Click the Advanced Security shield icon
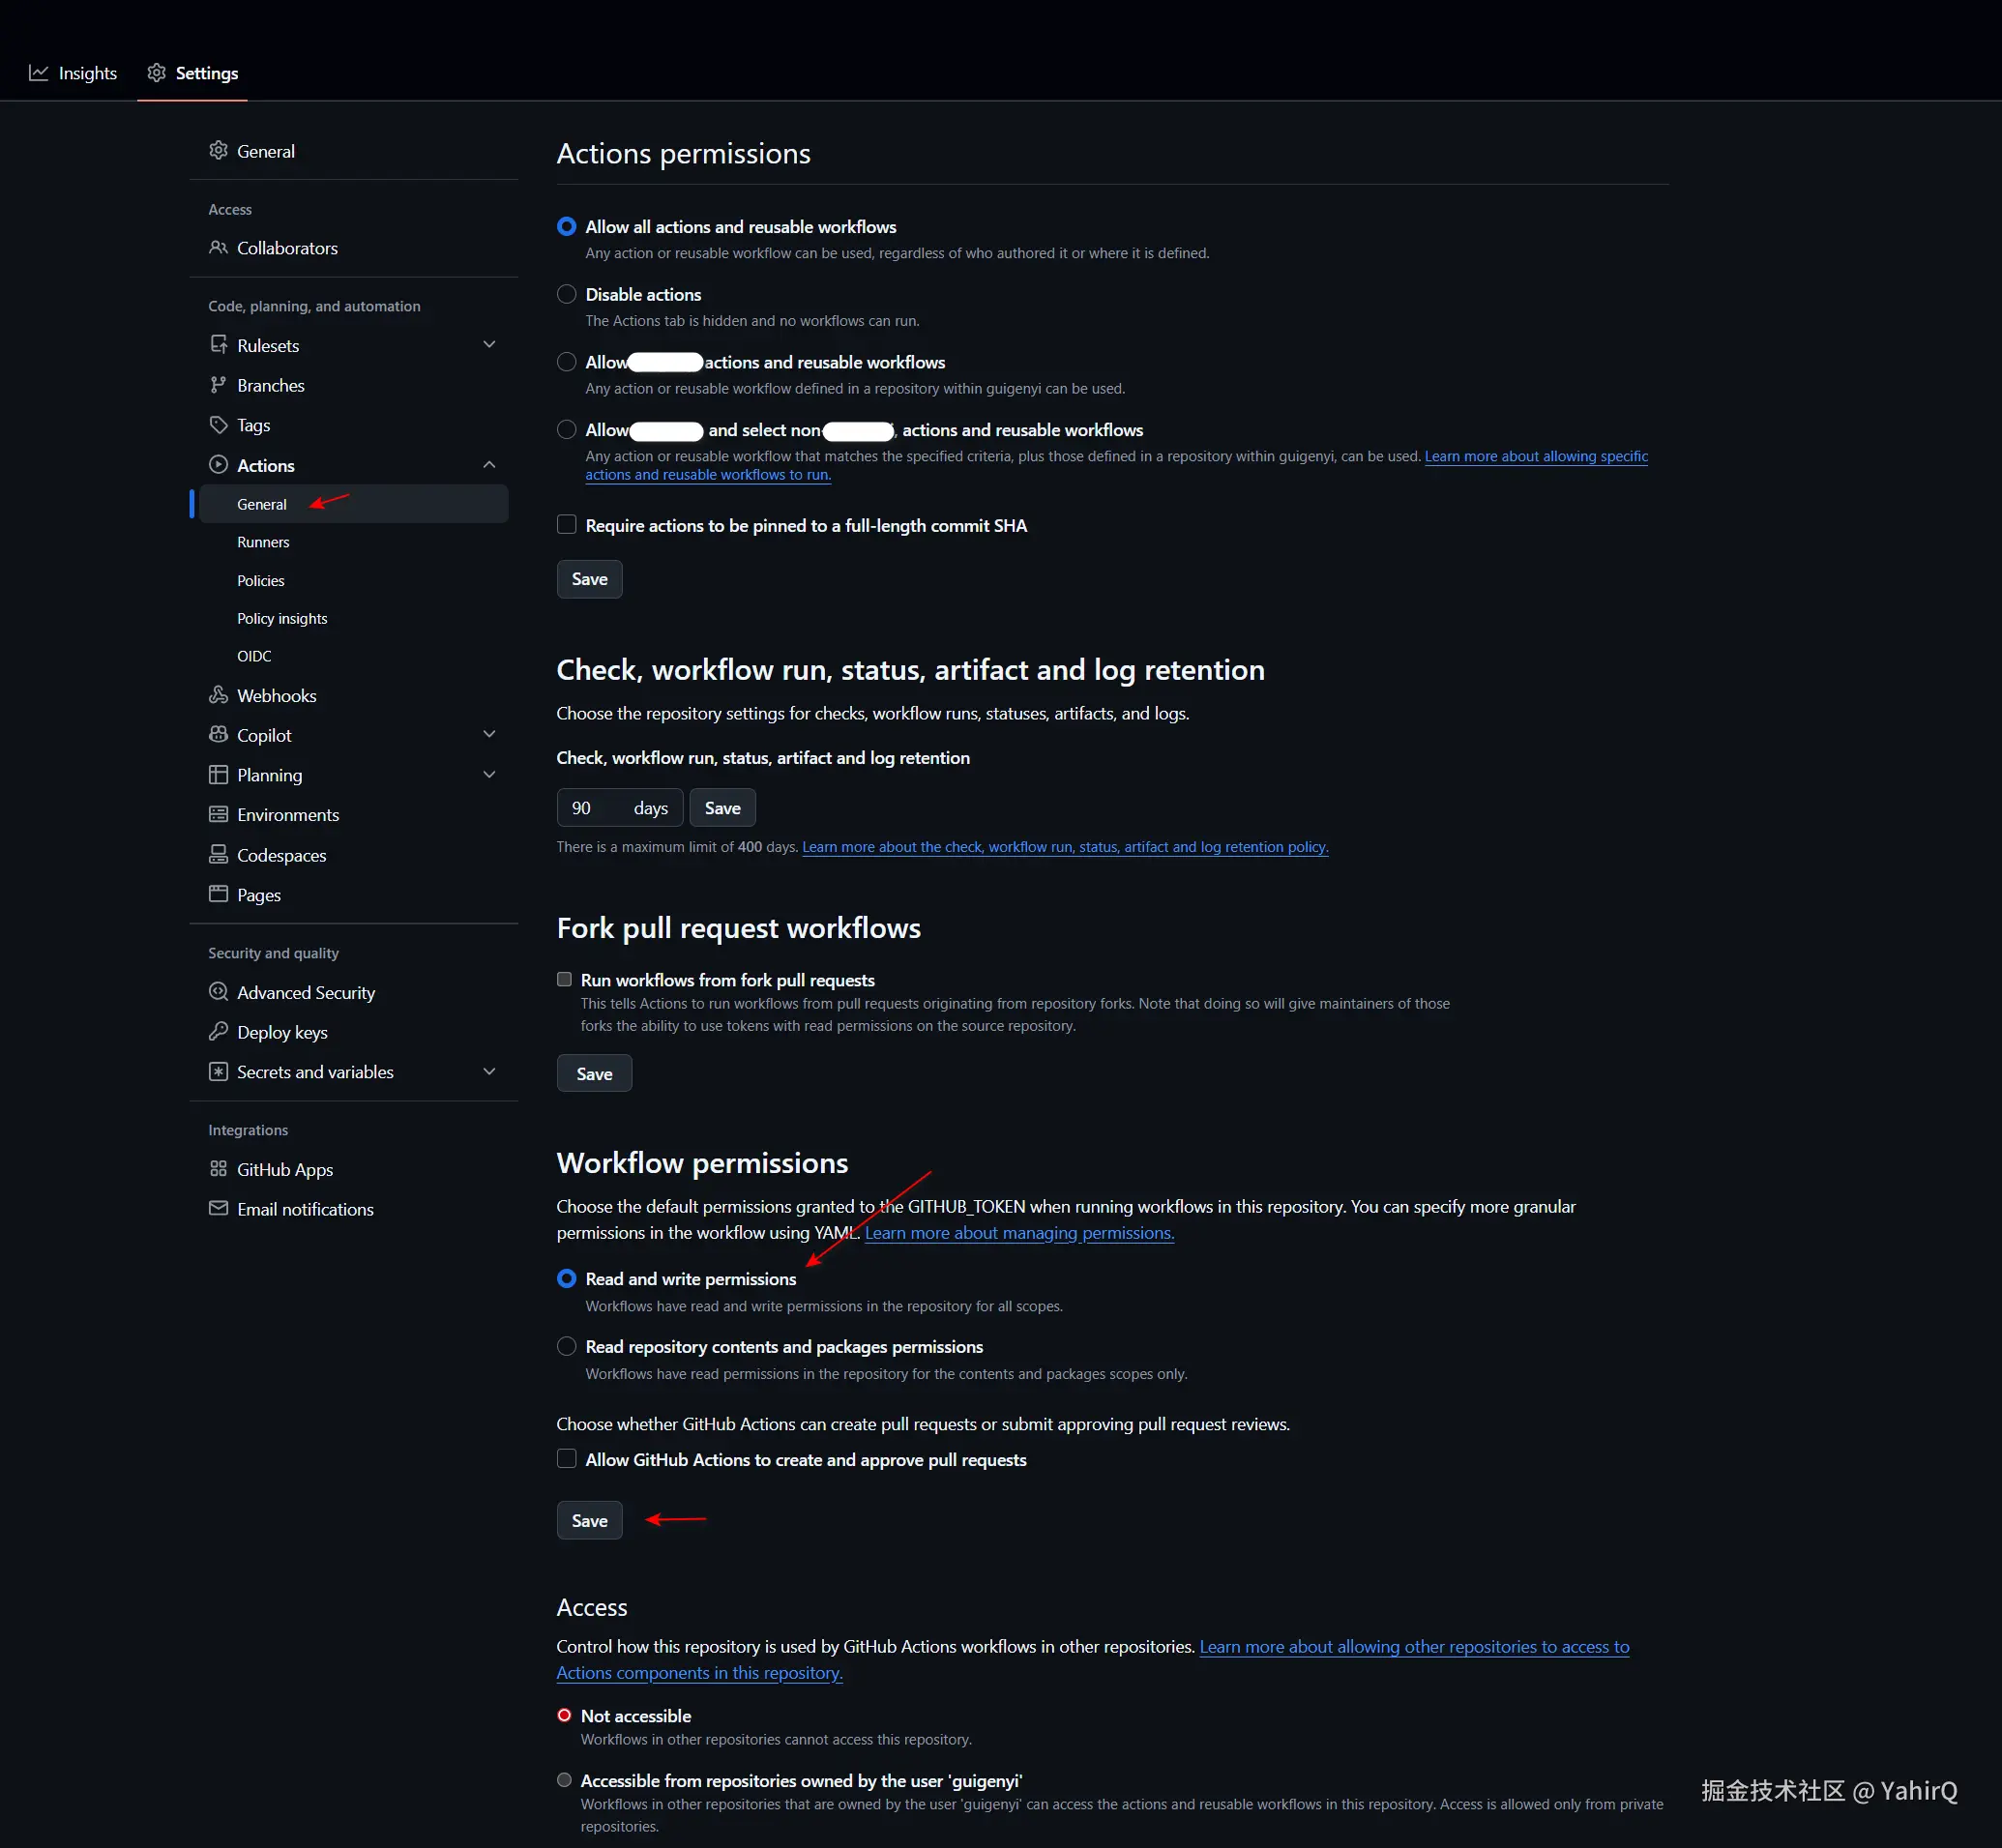2002x1848 pixels. pyautogui.click(x=218, y=992)
